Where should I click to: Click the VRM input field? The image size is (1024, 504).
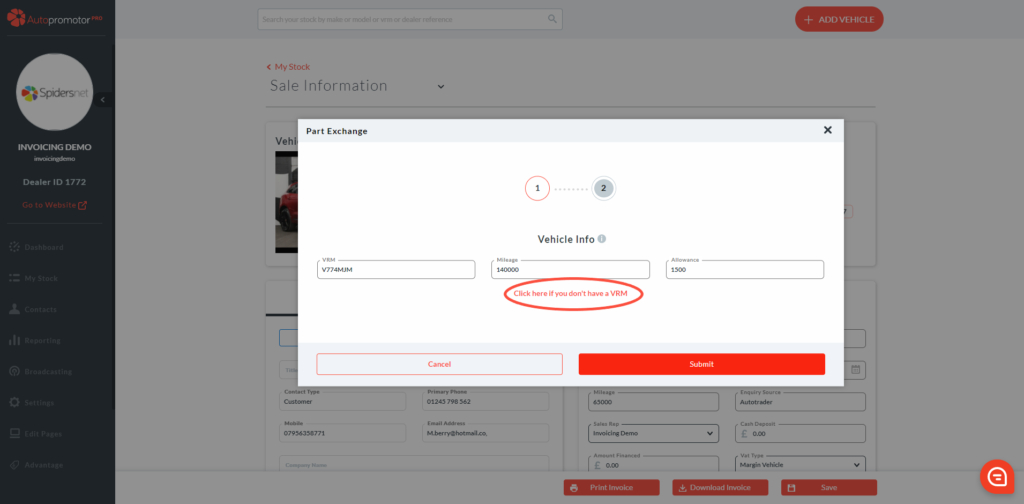coord(396,270)
